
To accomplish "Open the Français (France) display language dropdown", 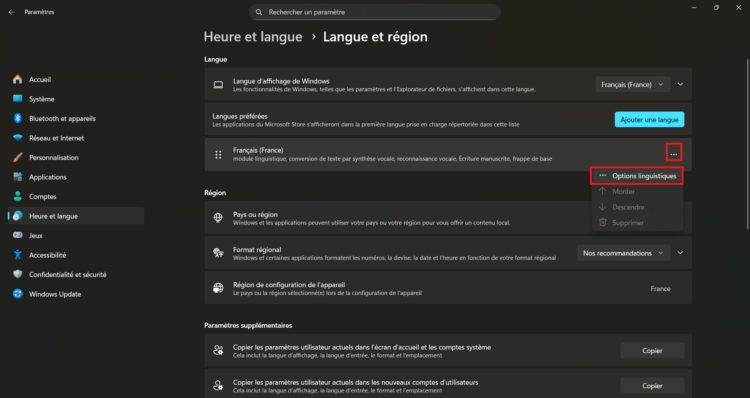I will click(x=632, y=84).
